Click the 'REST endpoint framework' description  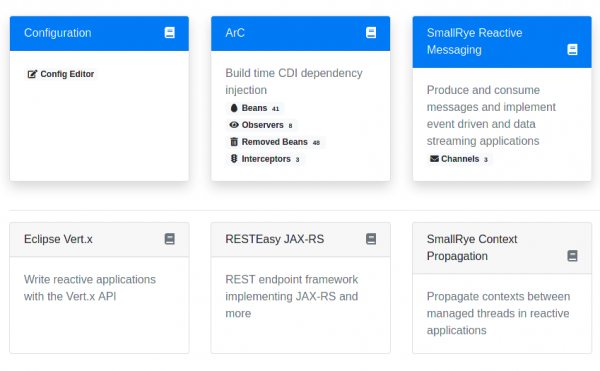[292, 296]
